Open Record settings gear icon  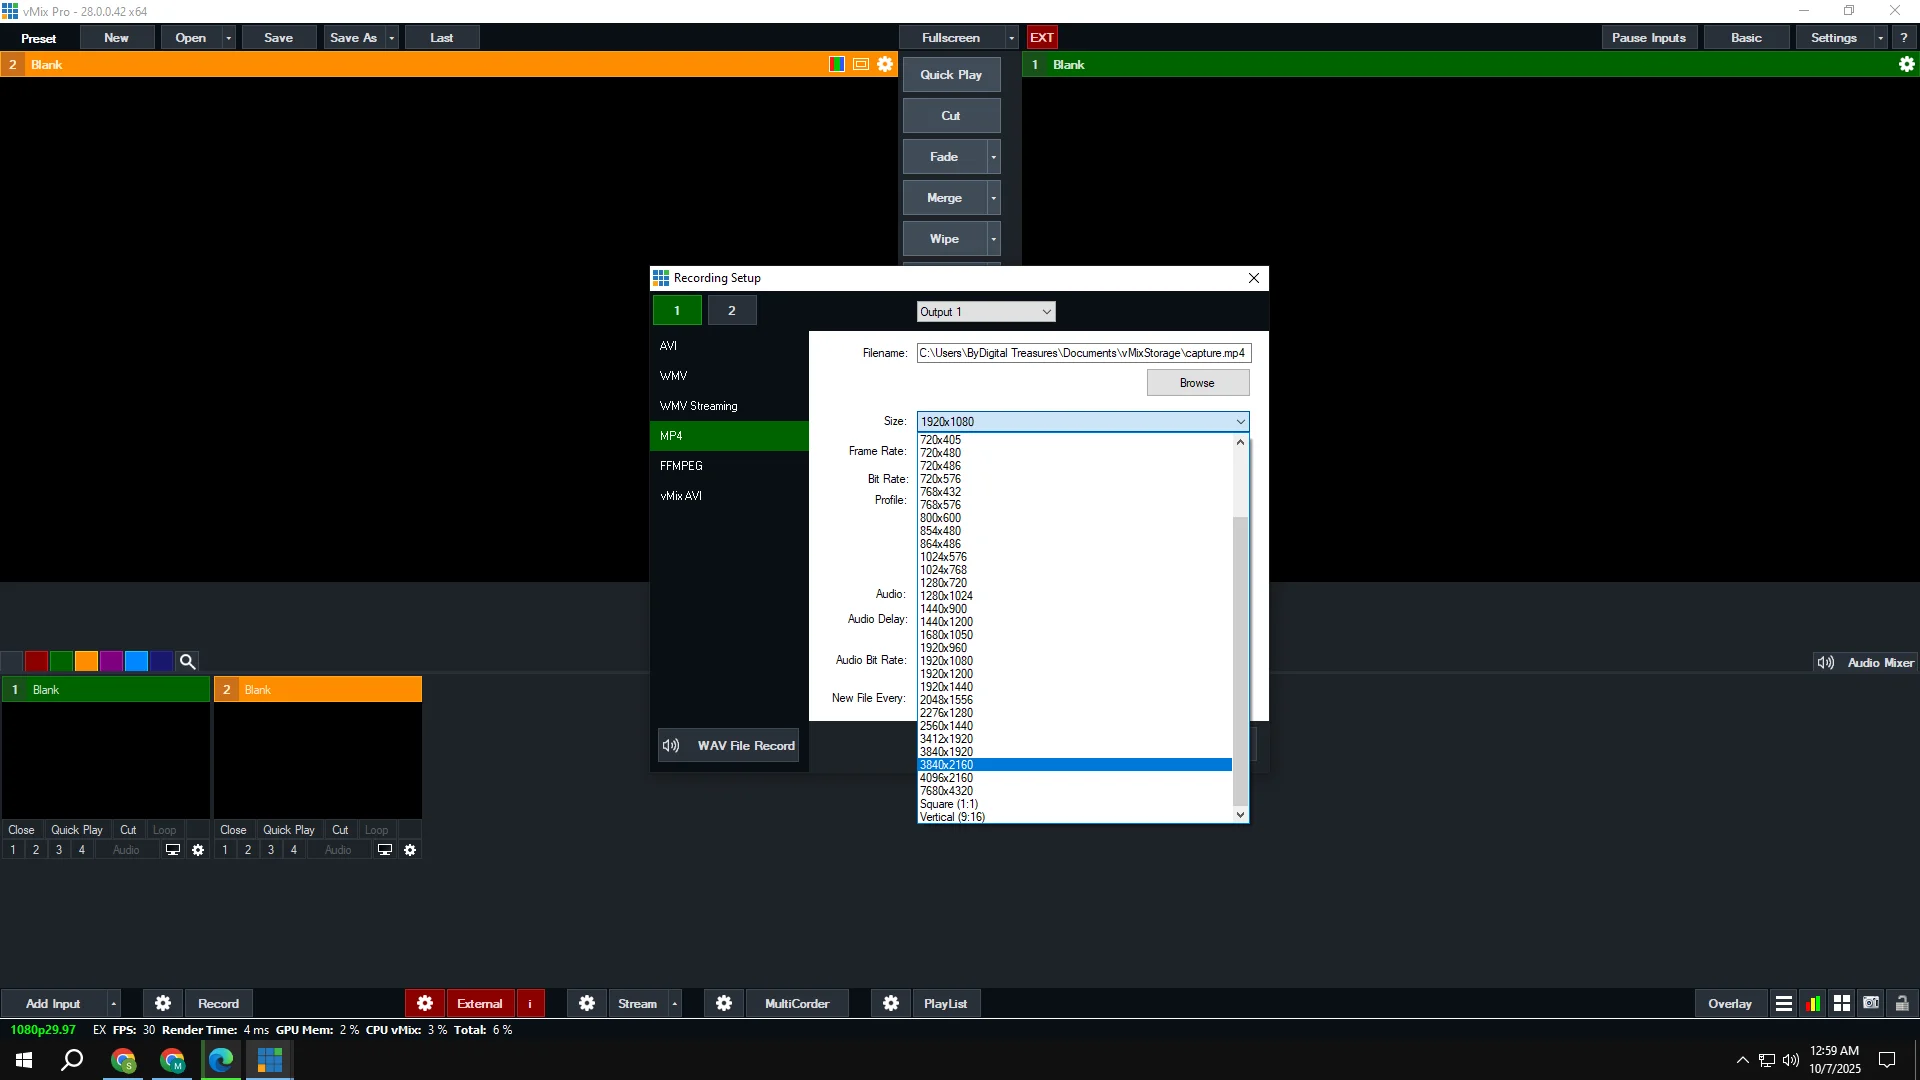pyautogui.click(x=163, y=1003)
